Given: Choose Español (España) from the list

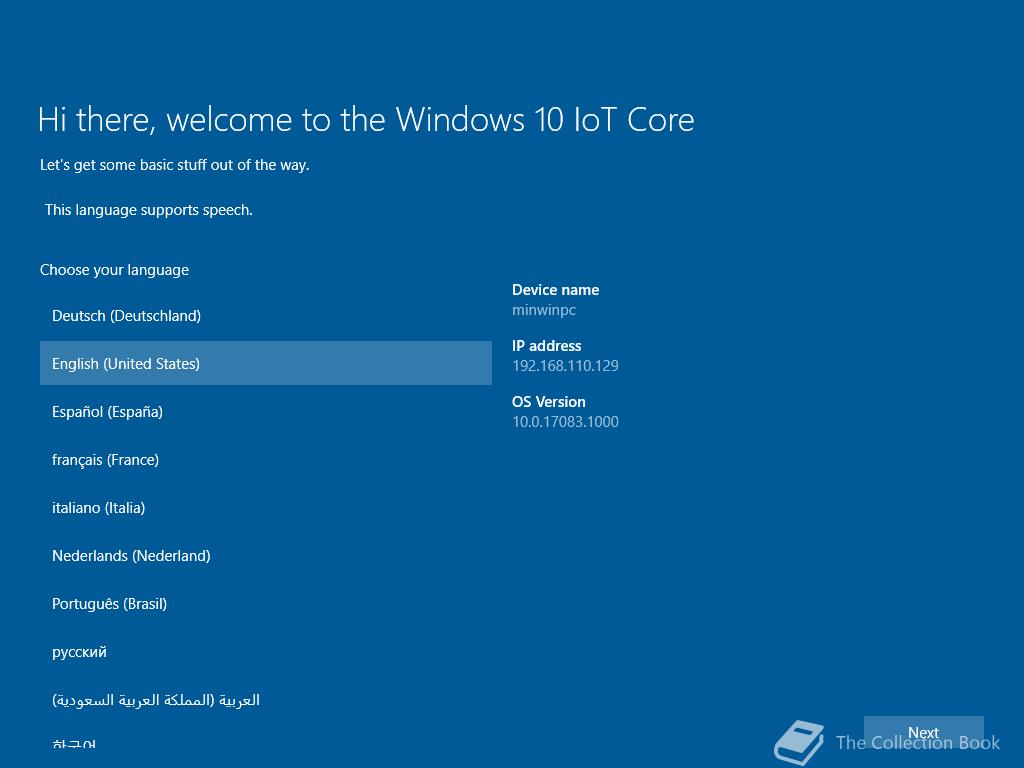Looking at the screenshot, I should point(265,411).
